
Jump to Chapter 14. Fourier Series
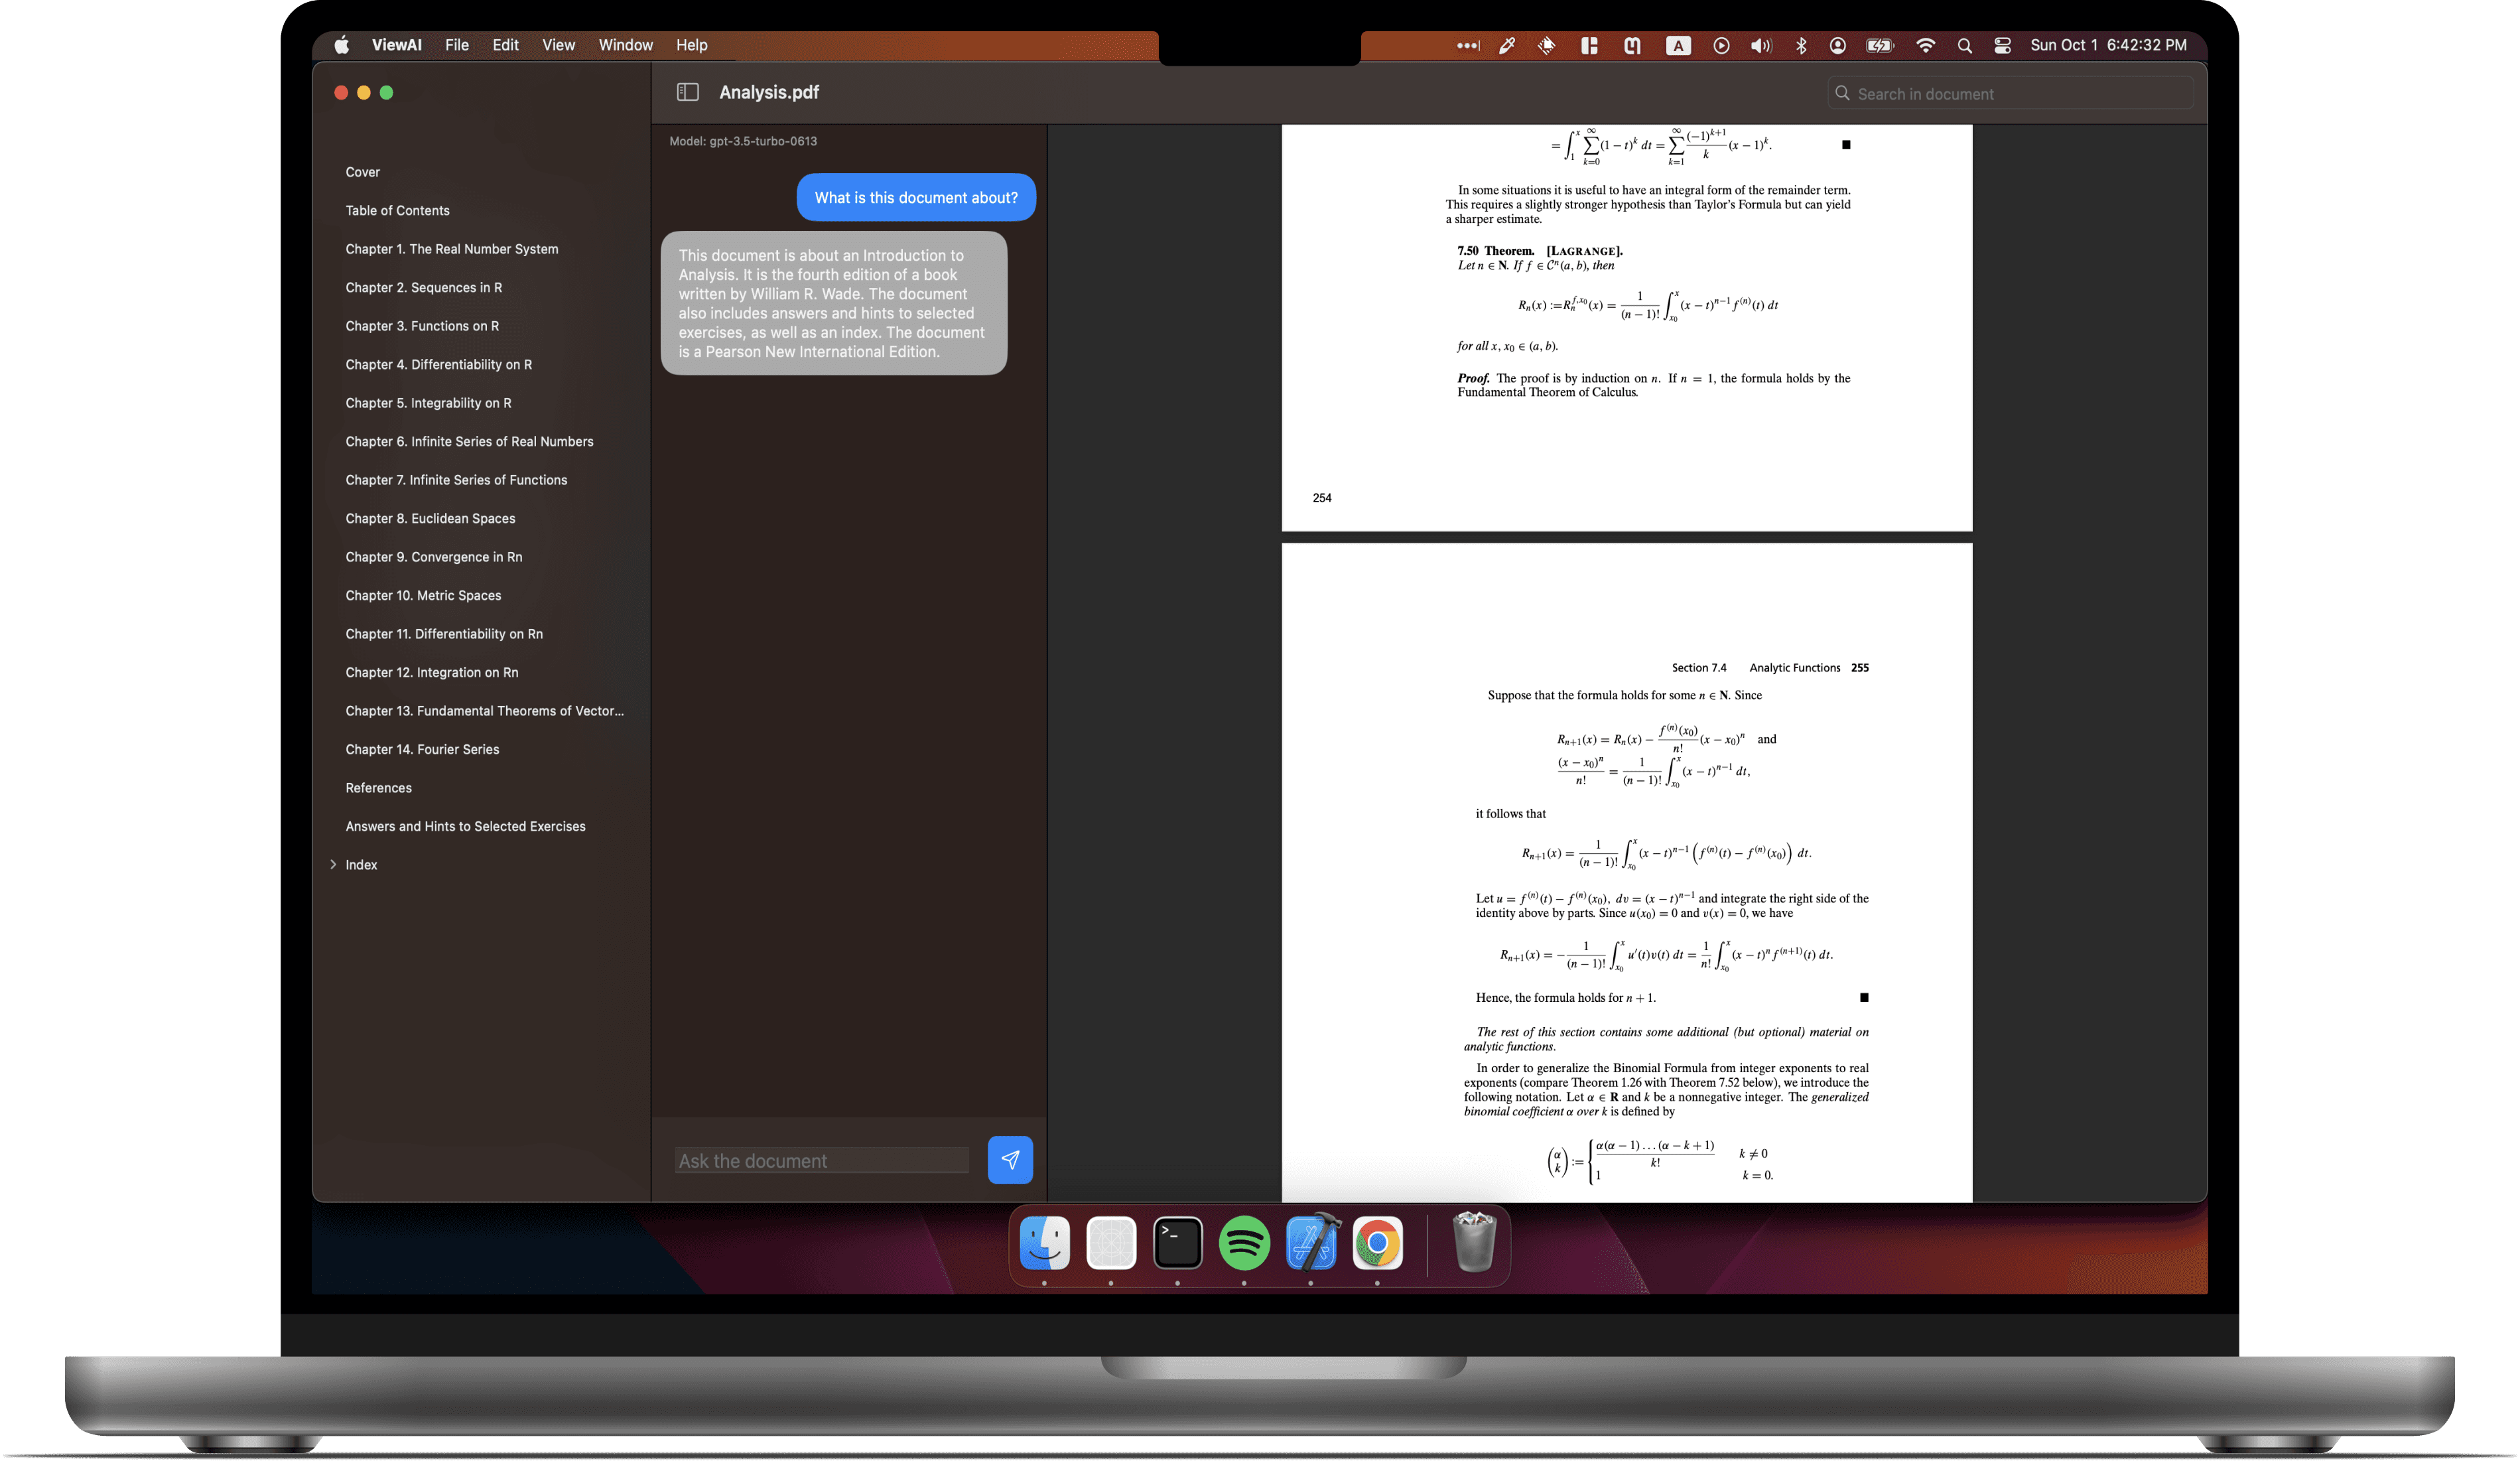pos(422,749)
